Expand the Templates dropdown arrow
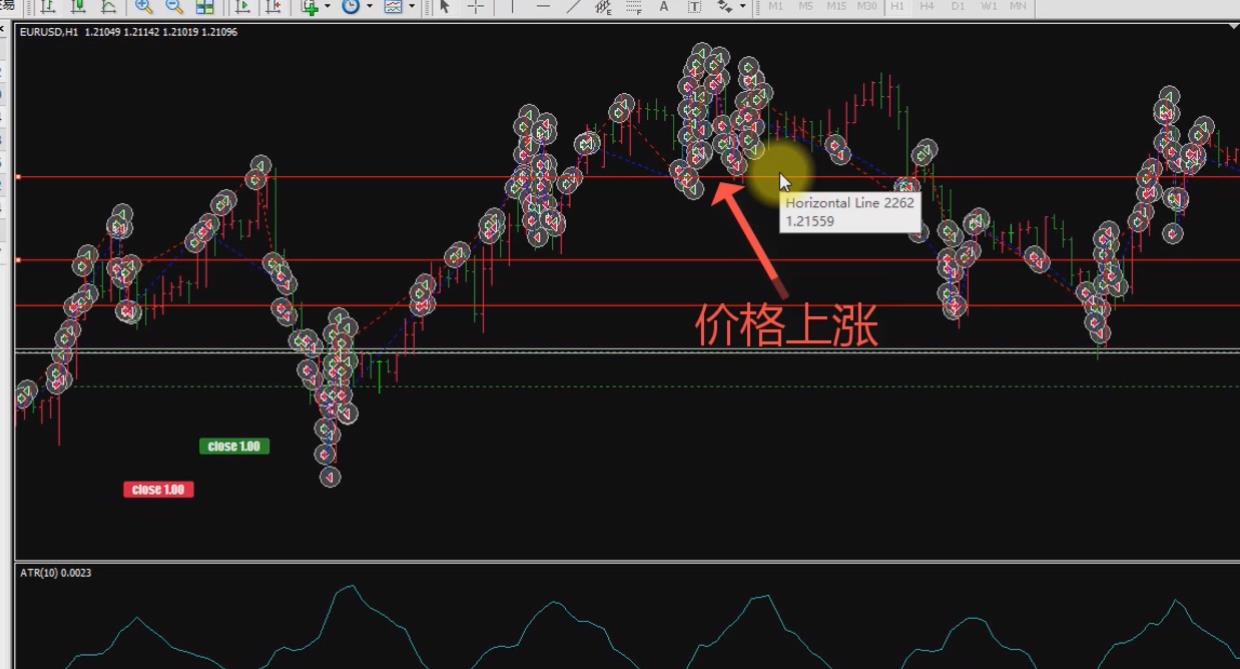The width and height of the screenshot is (1240, 669). point(411,7)
